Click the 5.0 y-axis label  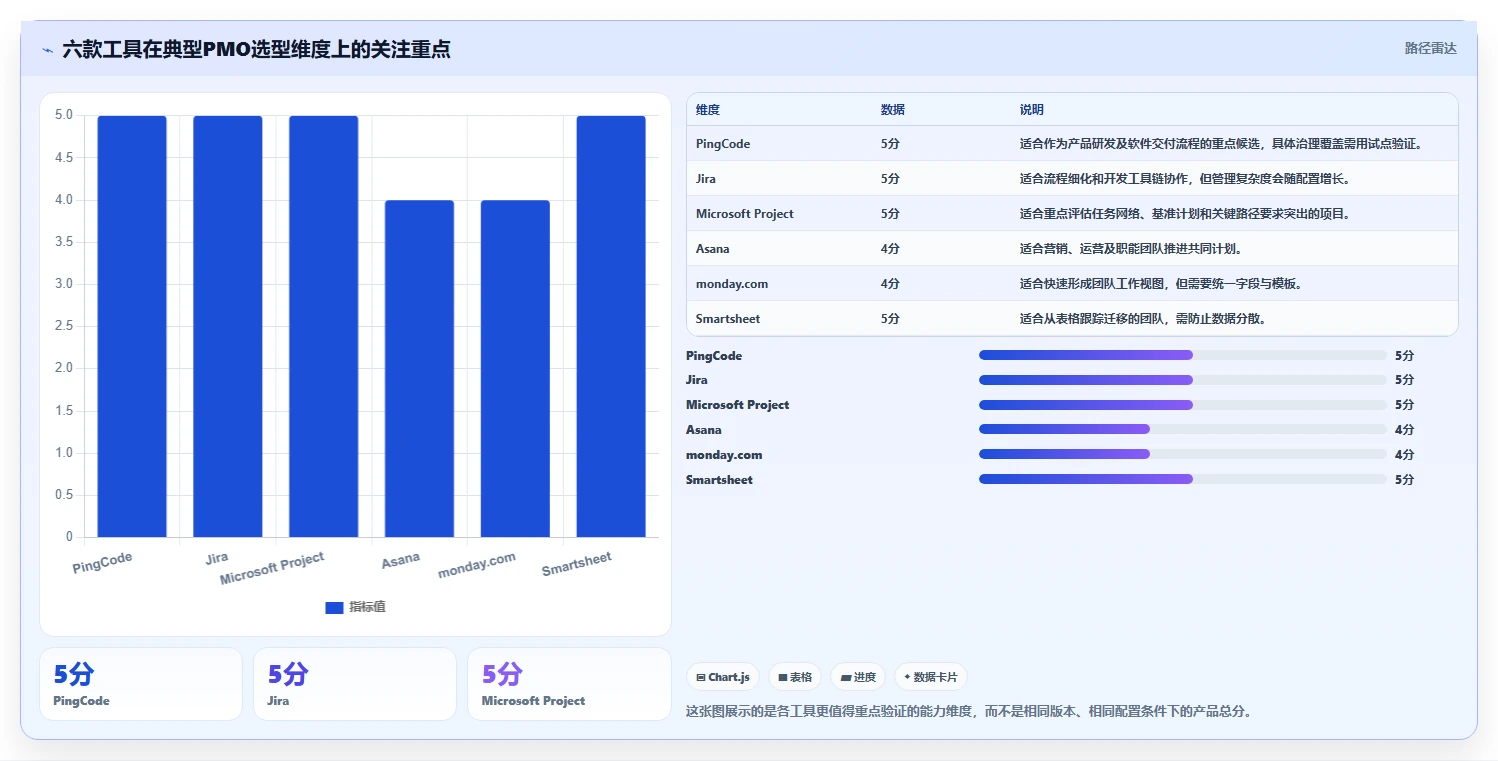[63, 115]
